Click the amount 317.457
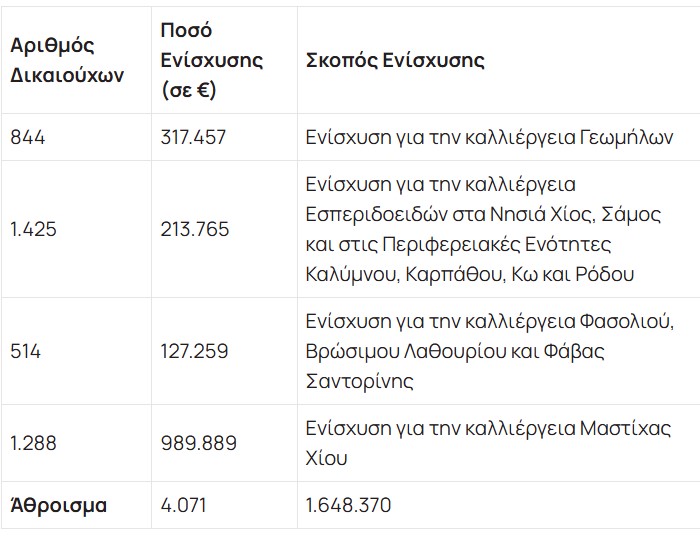 click(194, 138)
